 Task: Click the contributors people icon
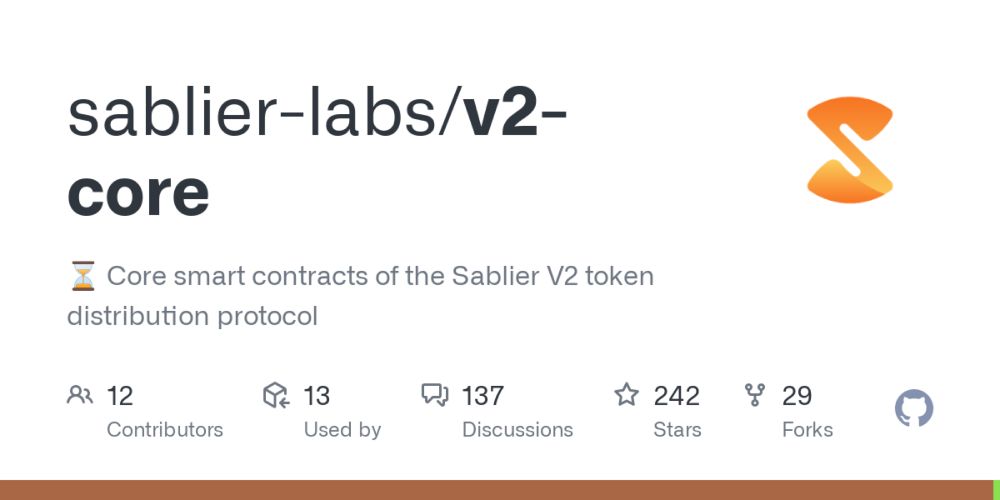(80, 395)
